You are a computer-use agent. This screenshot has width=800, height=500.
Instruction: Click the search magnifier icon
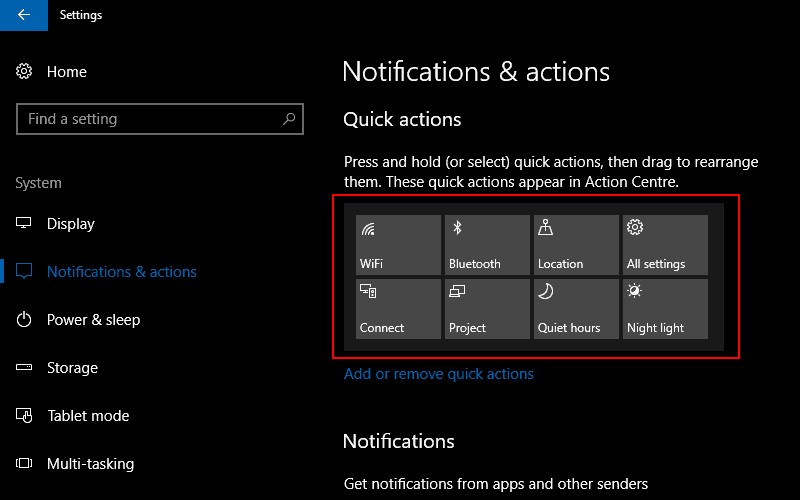pos(289,119)
